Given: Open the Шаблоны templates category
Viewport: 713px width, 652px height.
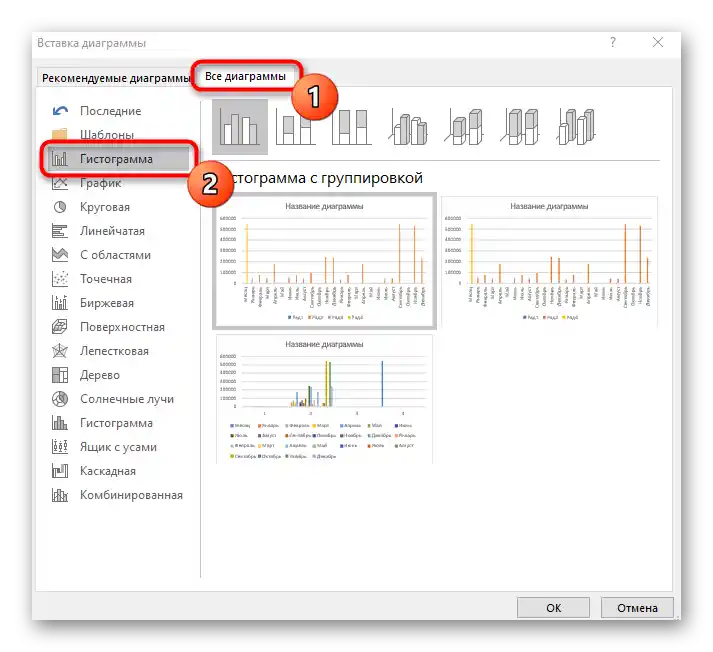Looking at the screenshot, I should click(x=117, y=135).
